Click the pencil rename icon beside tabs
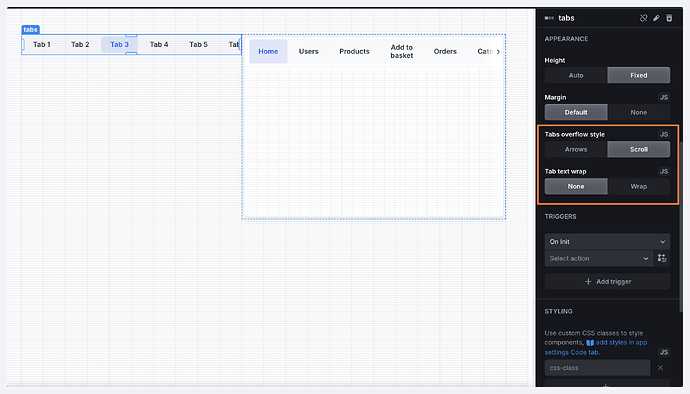 [656, 18]
